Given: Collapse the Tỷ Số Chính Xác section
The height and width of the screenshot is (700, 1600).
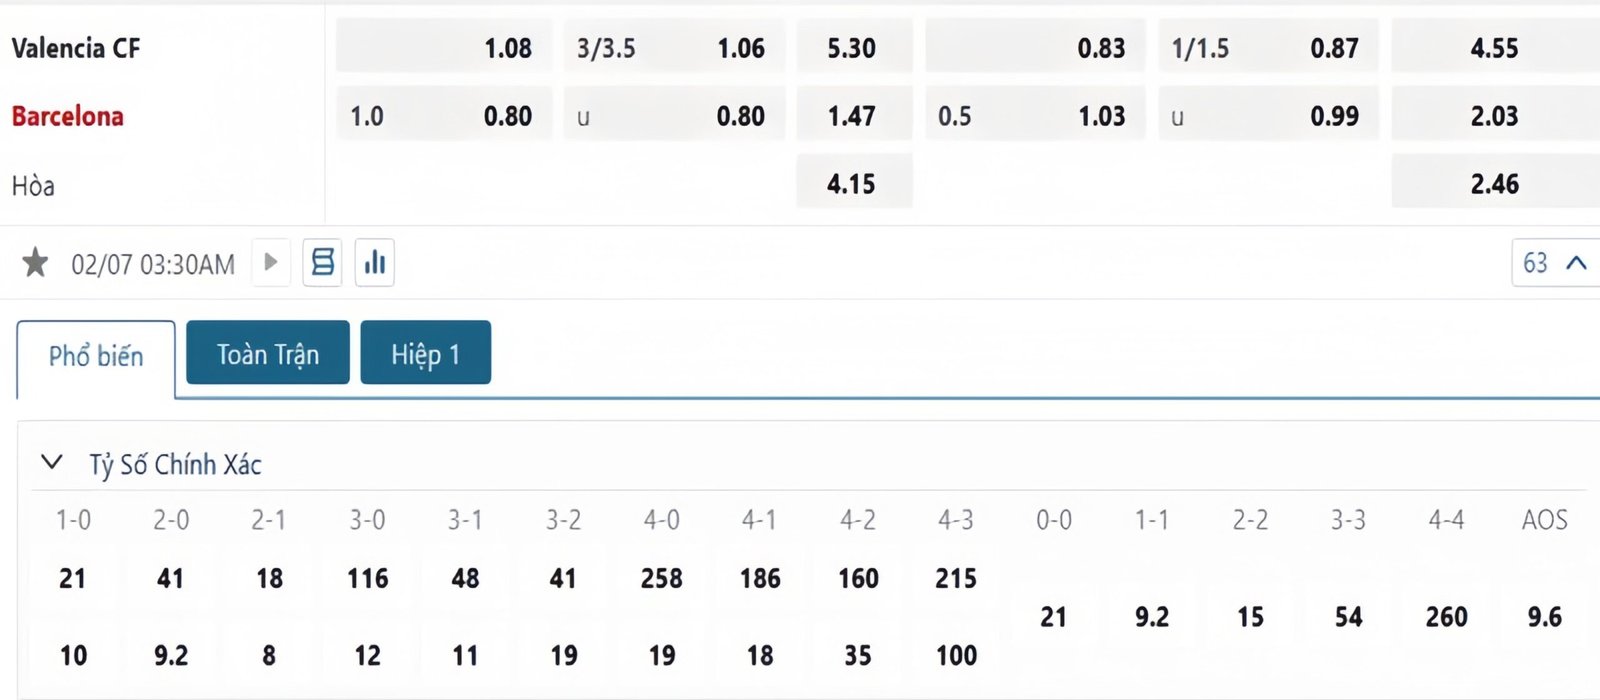Looking at the screenshot, I should click(x=51, y=463).
